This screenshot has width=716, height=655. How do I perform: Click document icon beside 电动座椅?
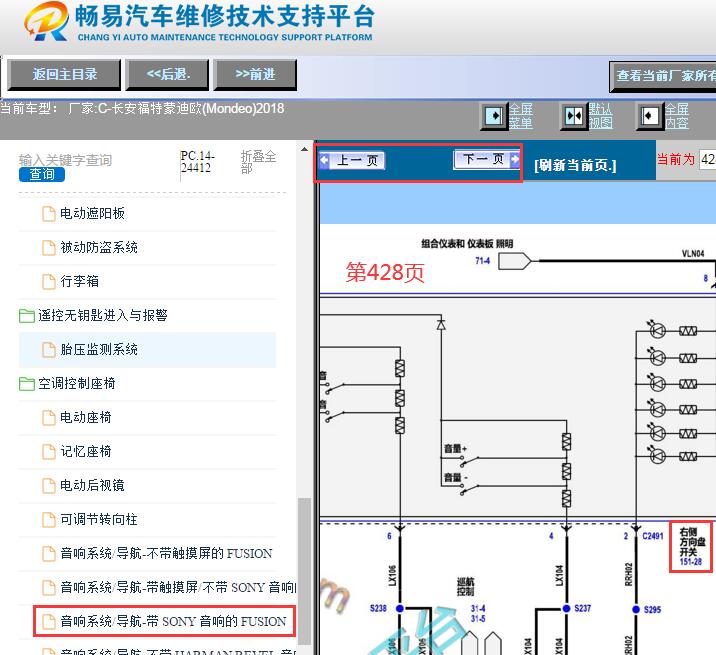point(49,418)
